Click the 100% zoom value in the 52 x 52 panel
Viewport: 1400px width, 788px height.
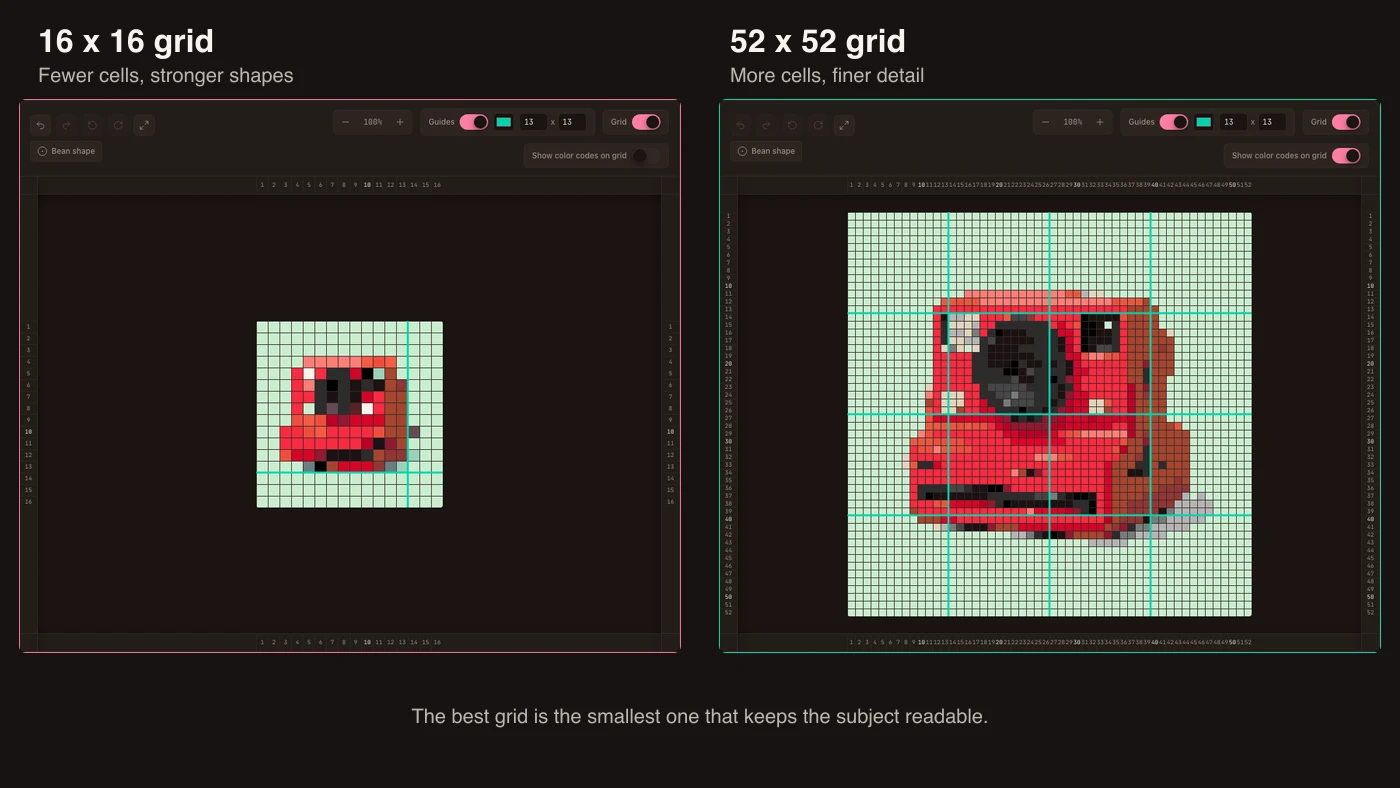(1073, 122)
